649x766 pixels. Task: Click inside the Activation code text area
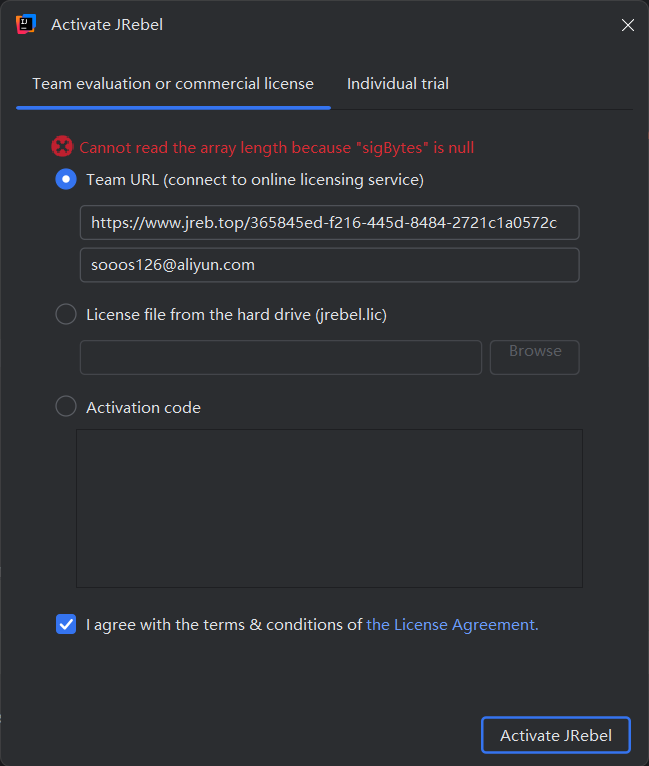pyautogui.click(x=330, y=509)
